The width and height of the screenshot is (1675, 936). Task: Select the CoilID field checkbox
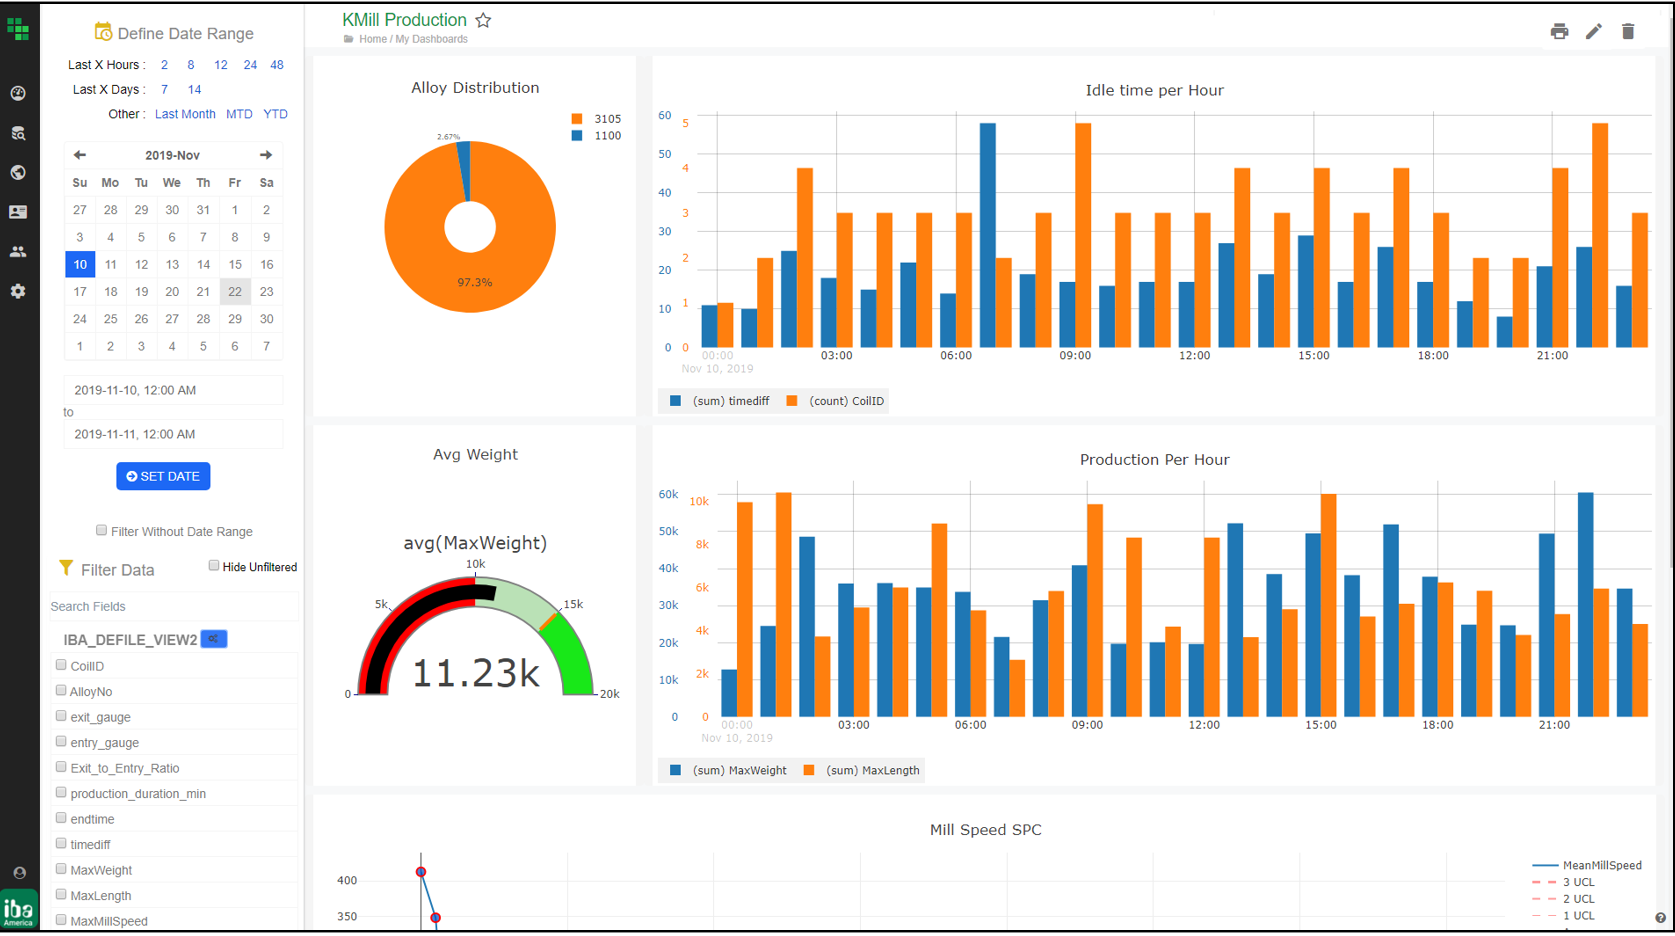point(60,665)
